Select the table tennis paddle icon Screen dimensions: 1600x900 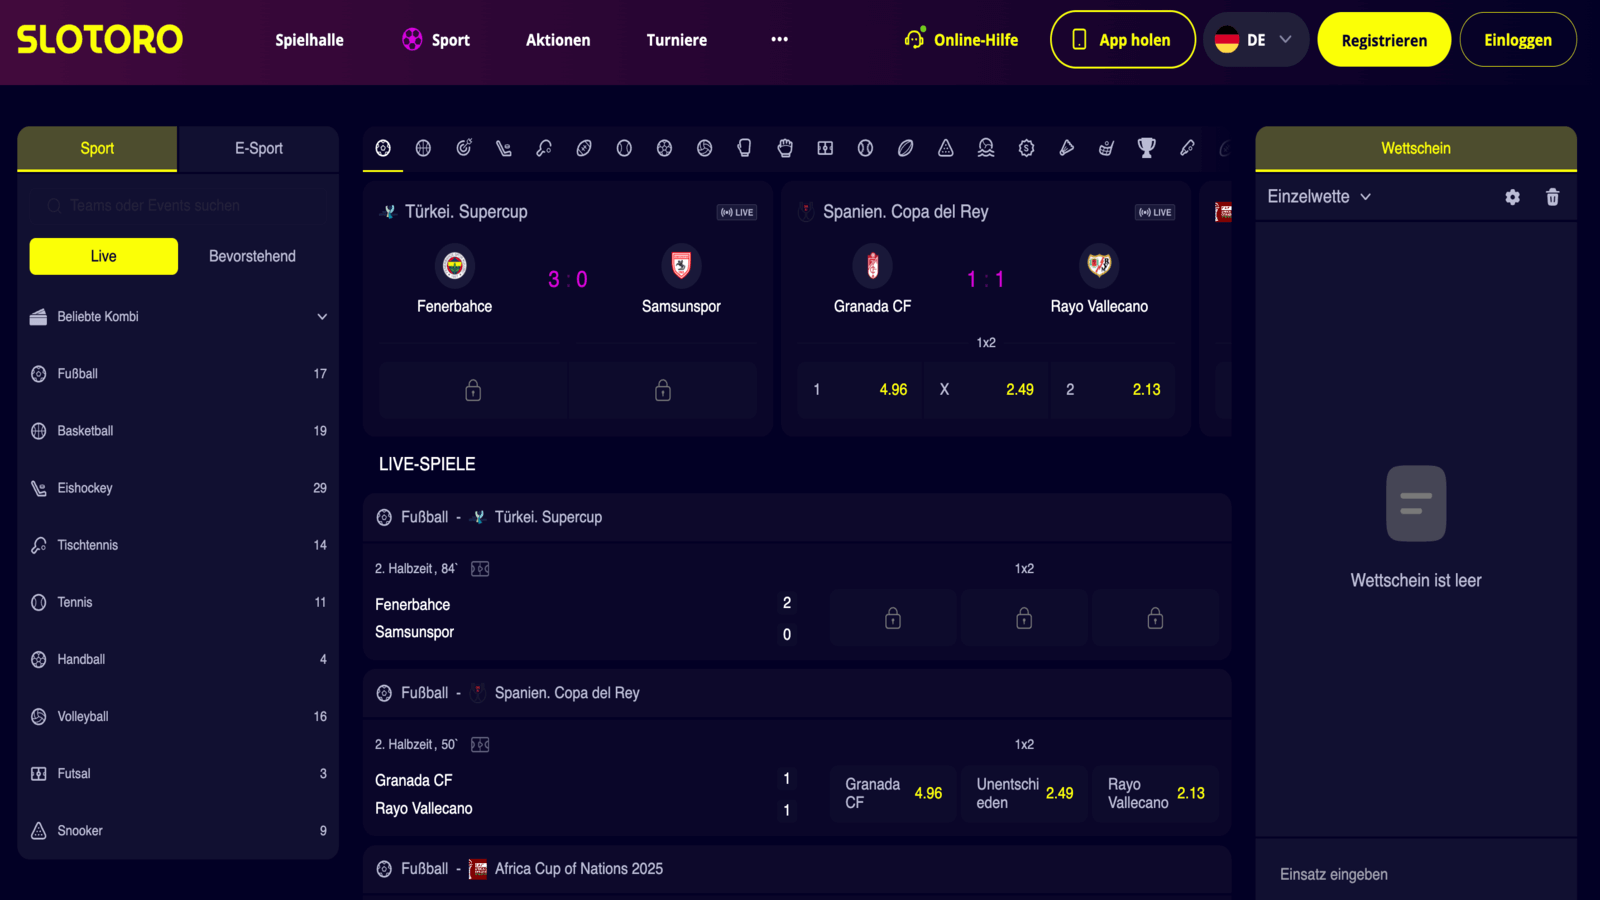coord(544,148)
